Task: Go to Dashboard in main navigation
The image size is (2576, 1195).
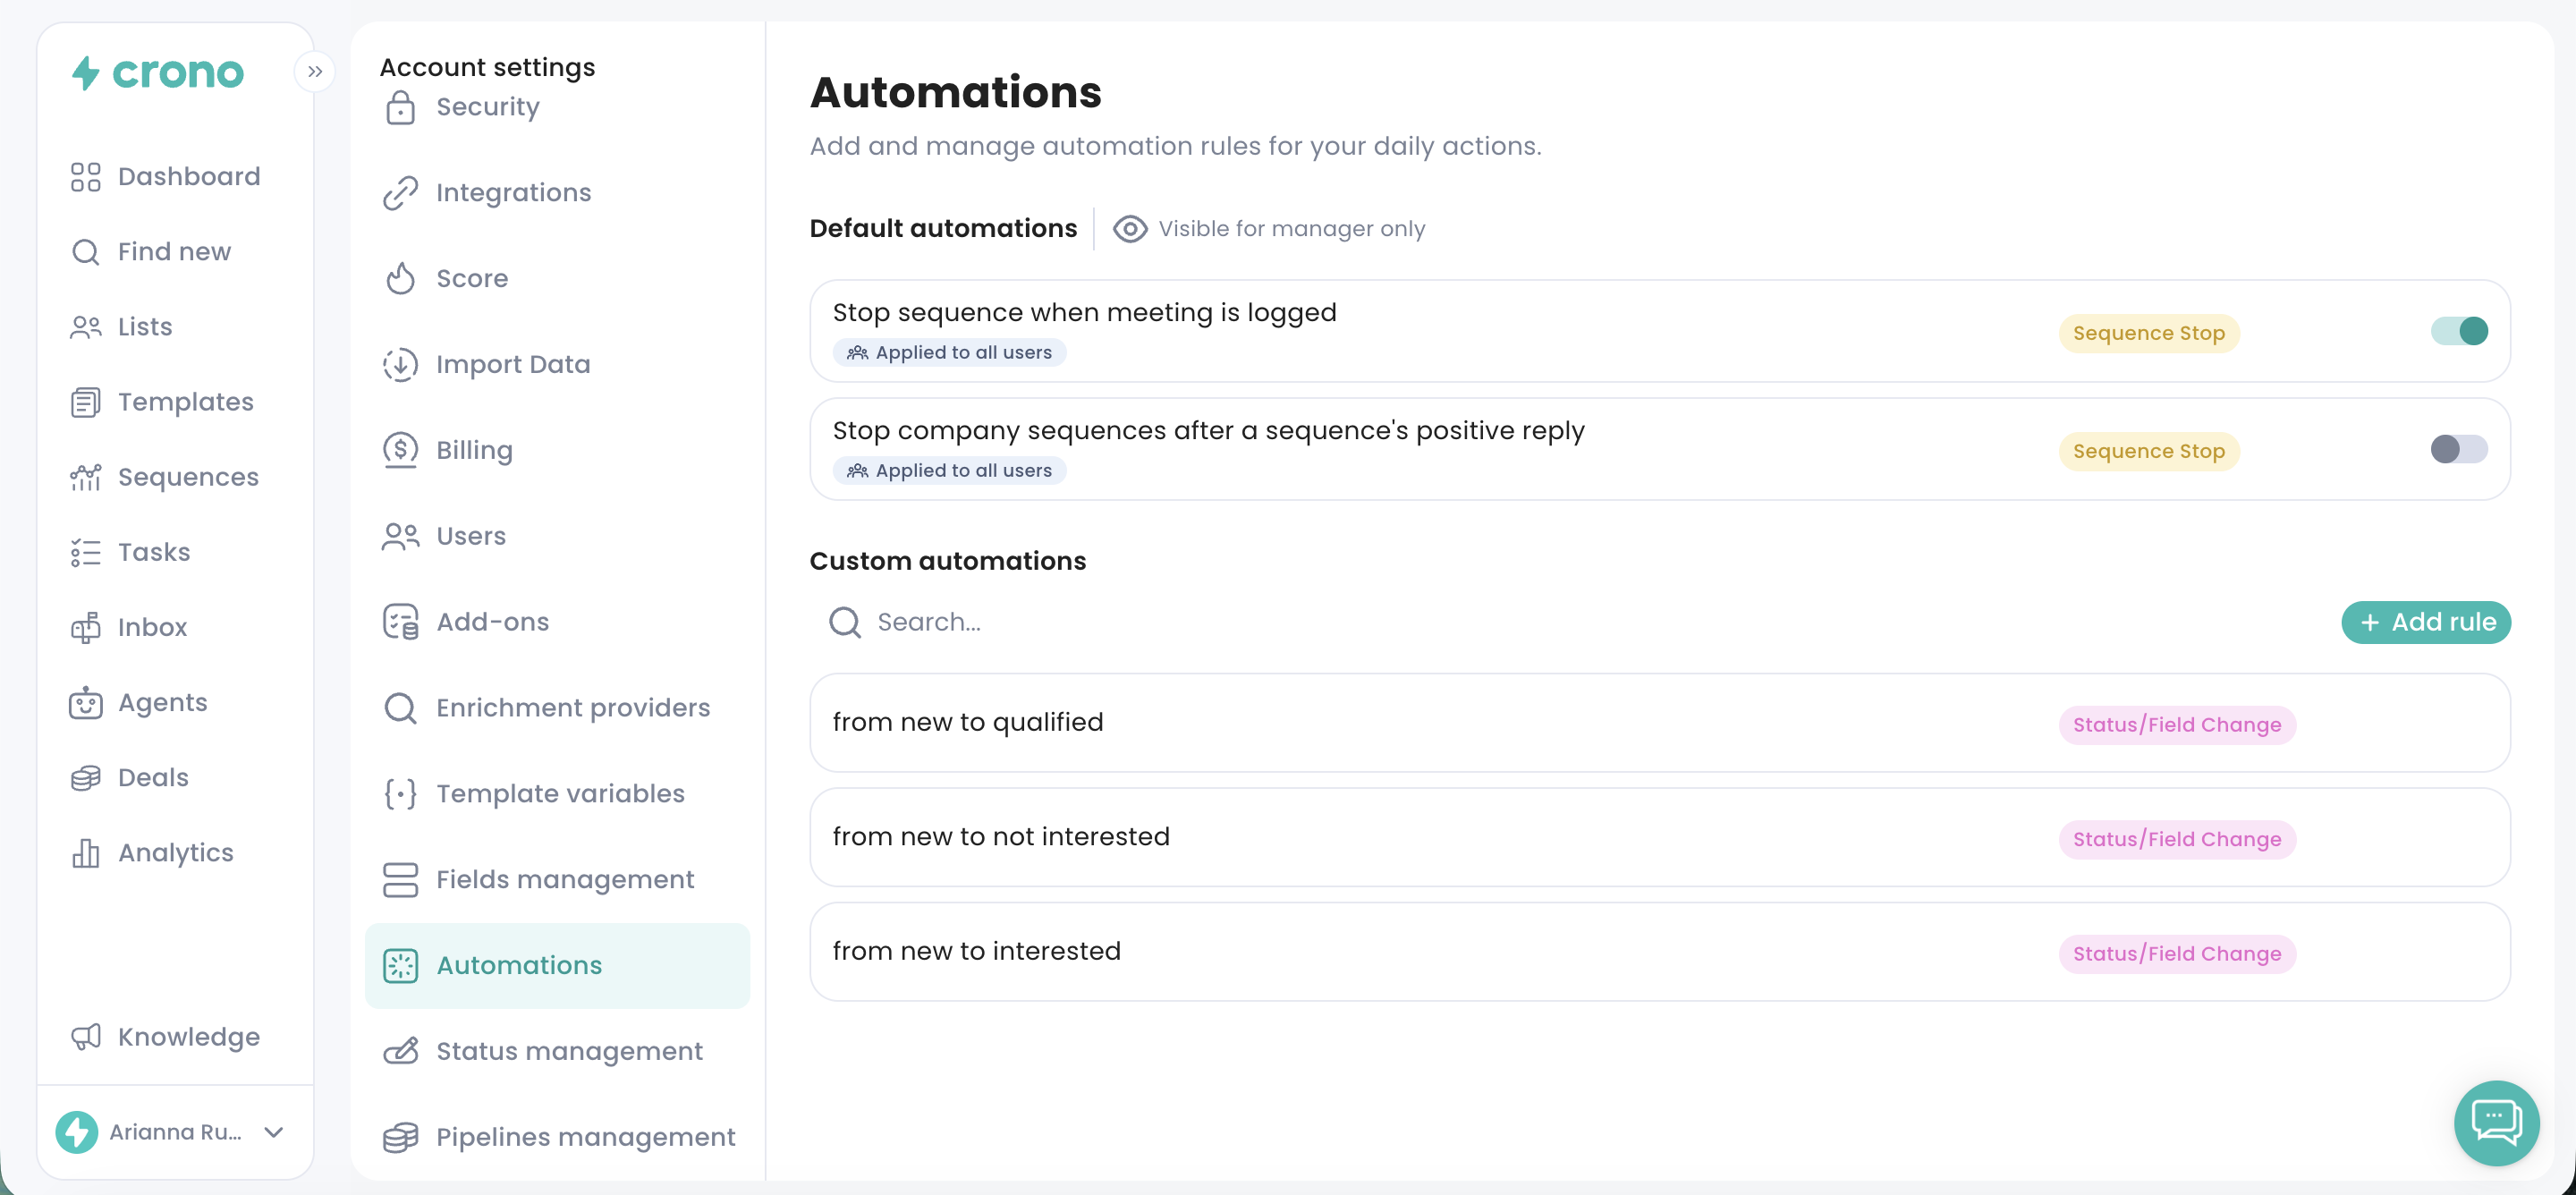Action: [166, 177]
